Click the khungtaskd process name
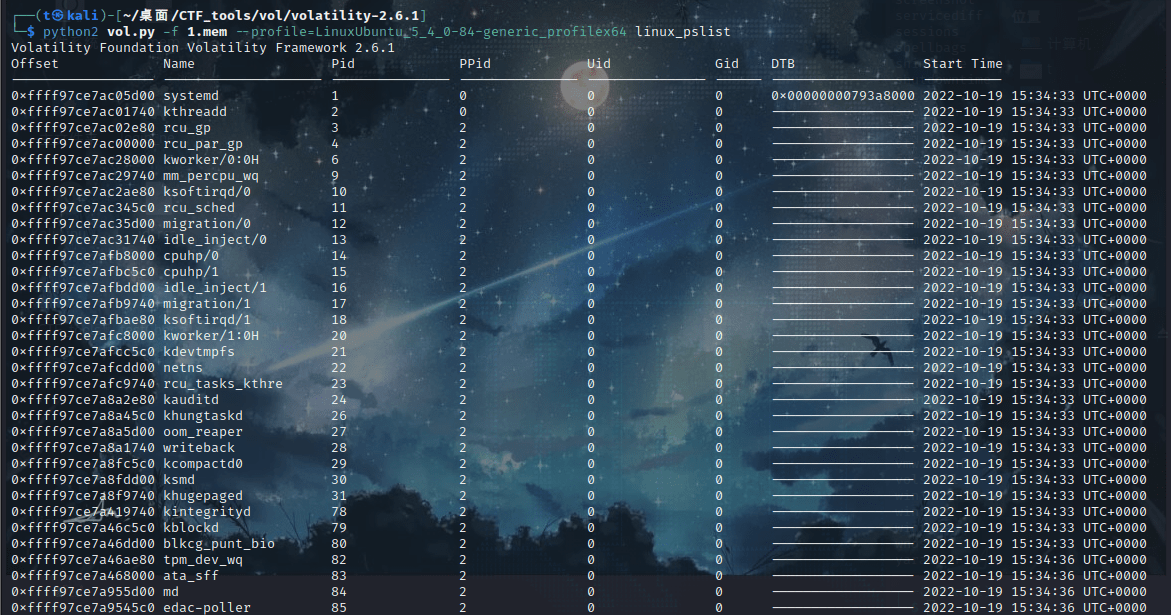 click(x=203, y=416)
